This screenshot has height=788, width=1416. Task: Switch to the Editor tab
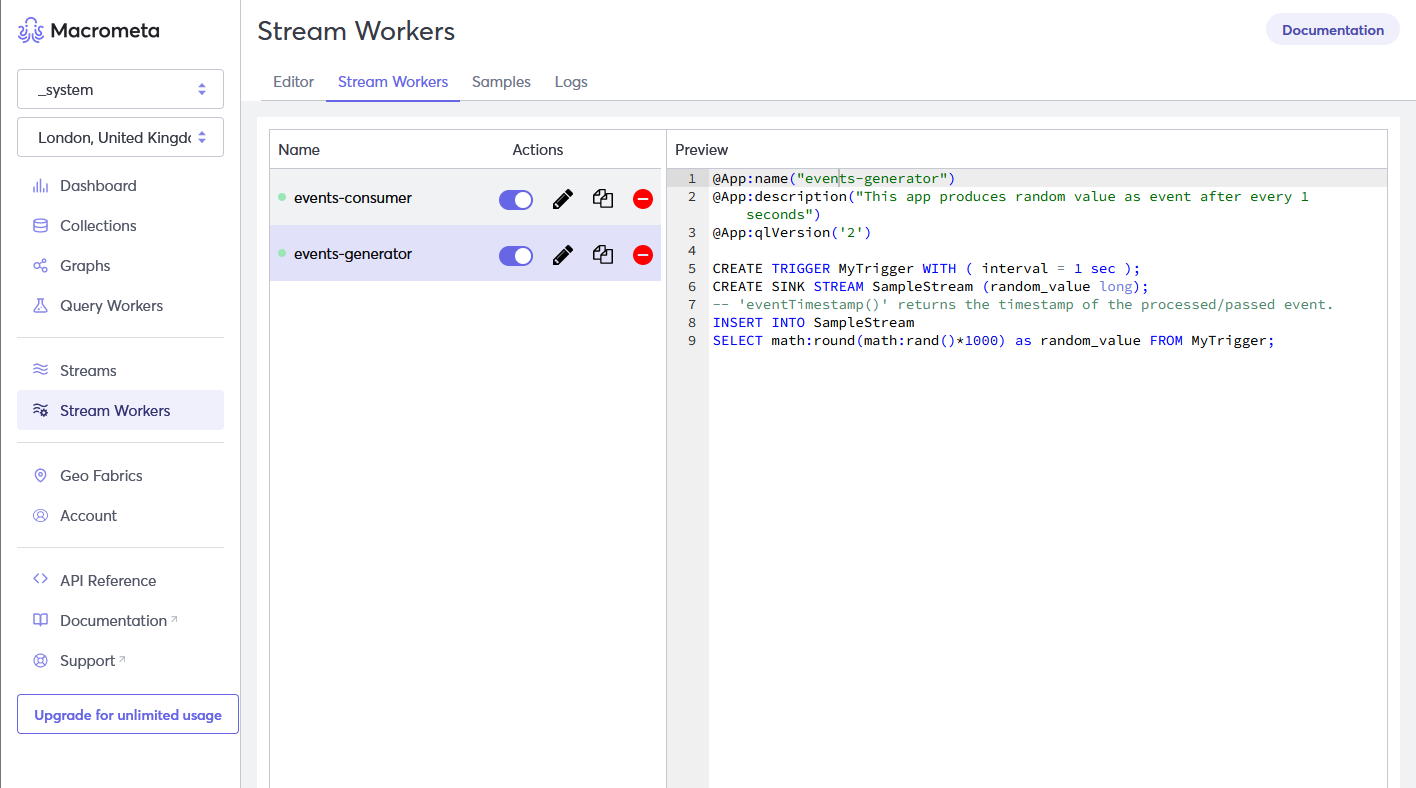tap(294, 82)
